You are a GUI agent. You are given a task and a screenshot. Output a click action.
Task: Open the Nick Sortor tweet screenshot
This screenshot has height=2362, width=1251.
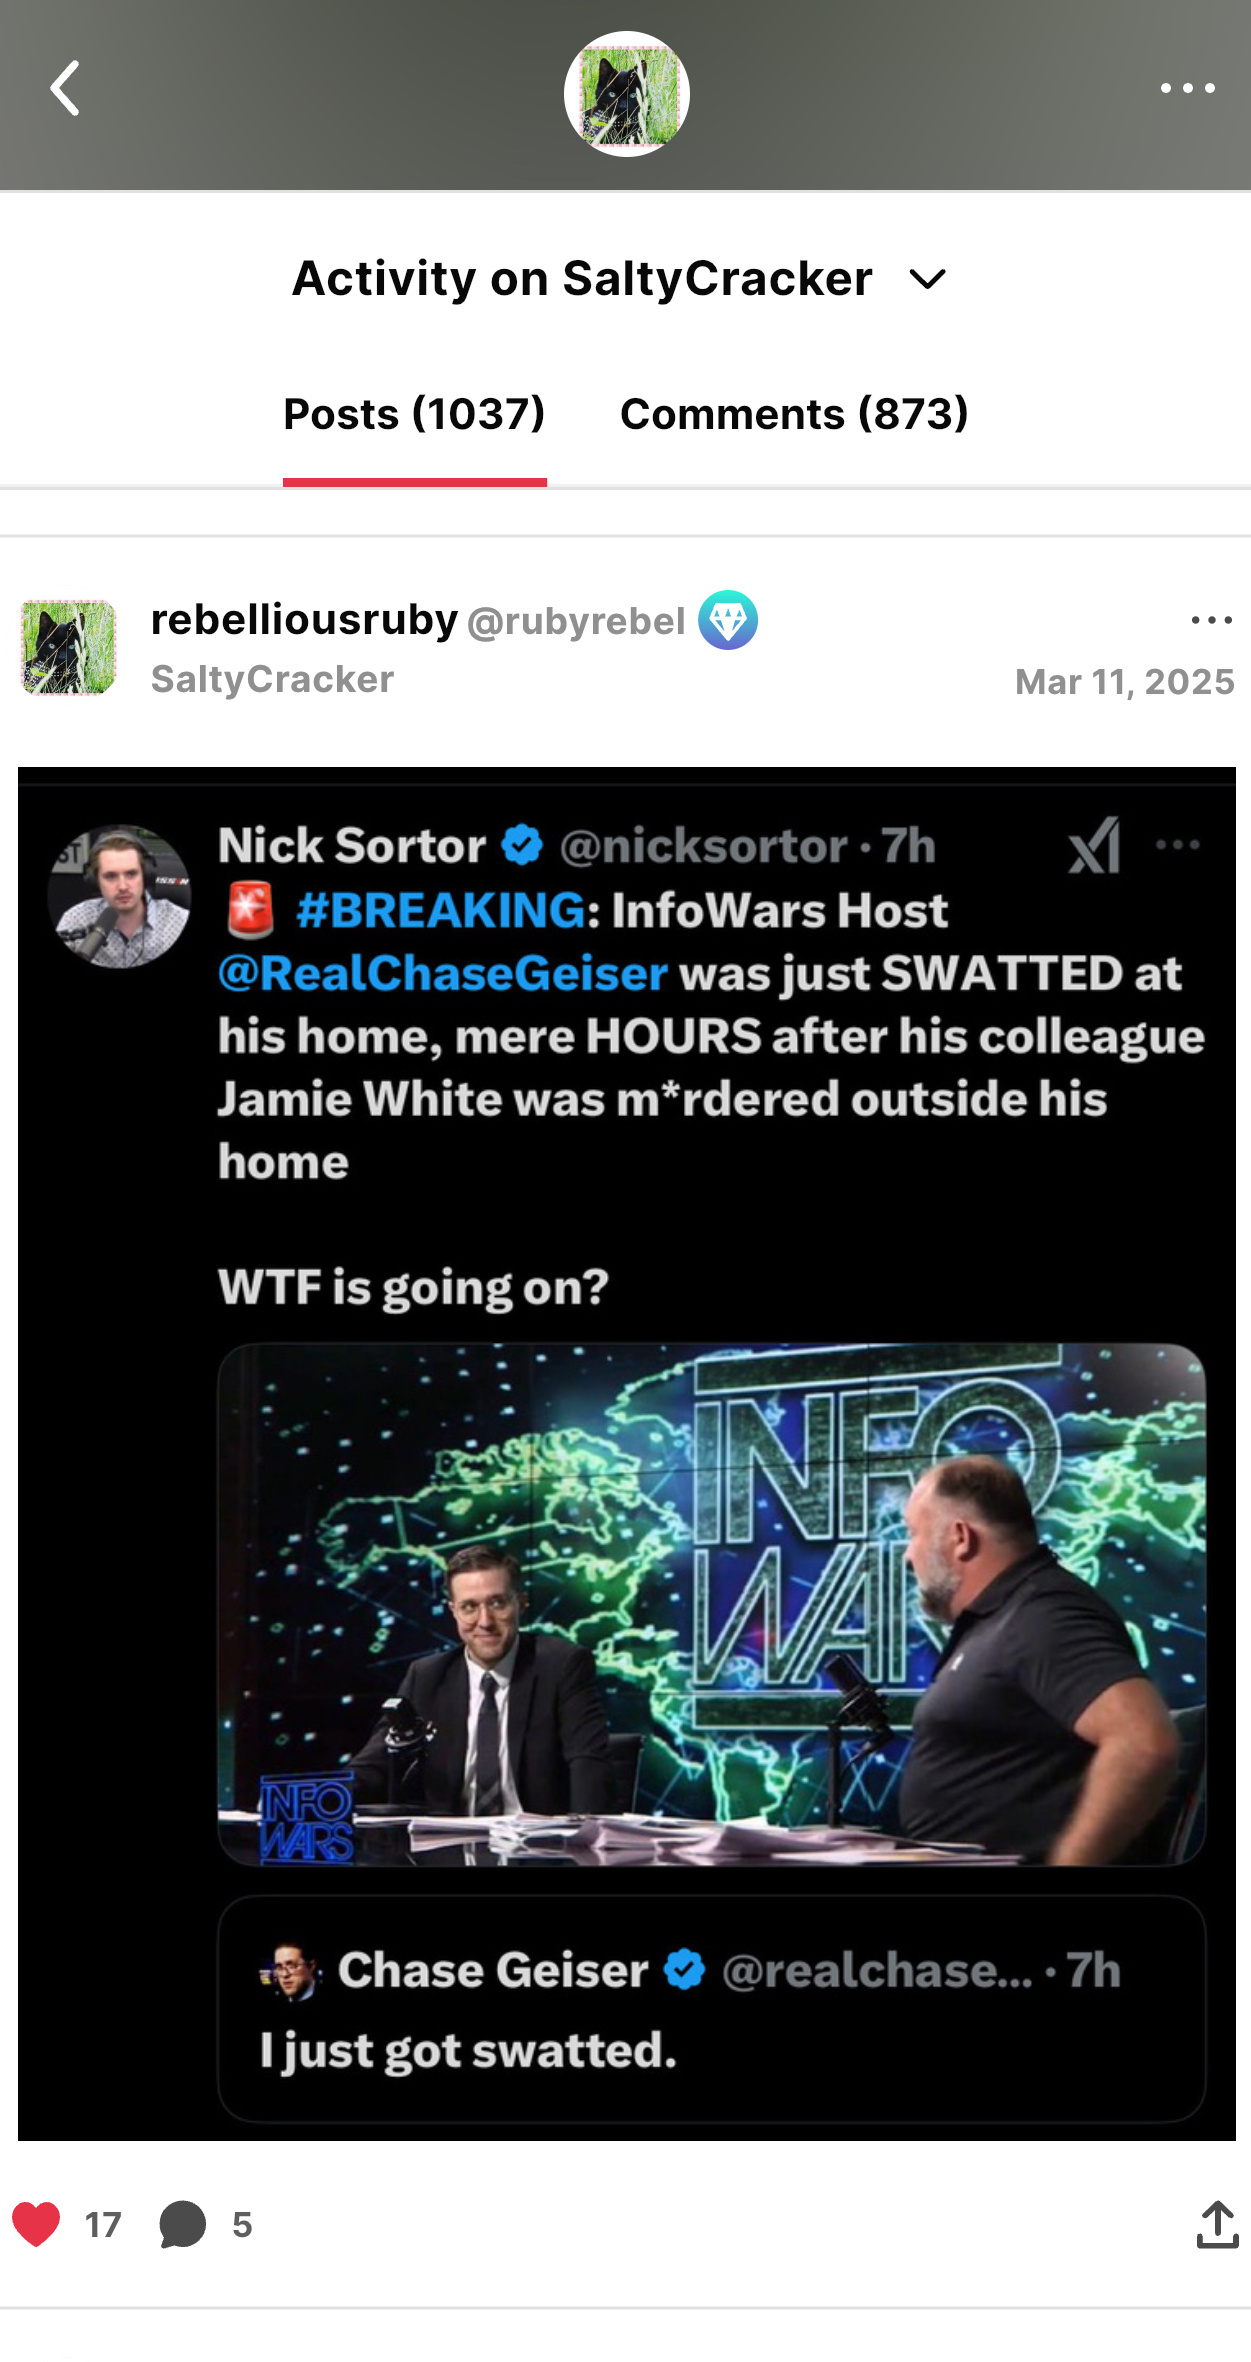(627, 1454)
